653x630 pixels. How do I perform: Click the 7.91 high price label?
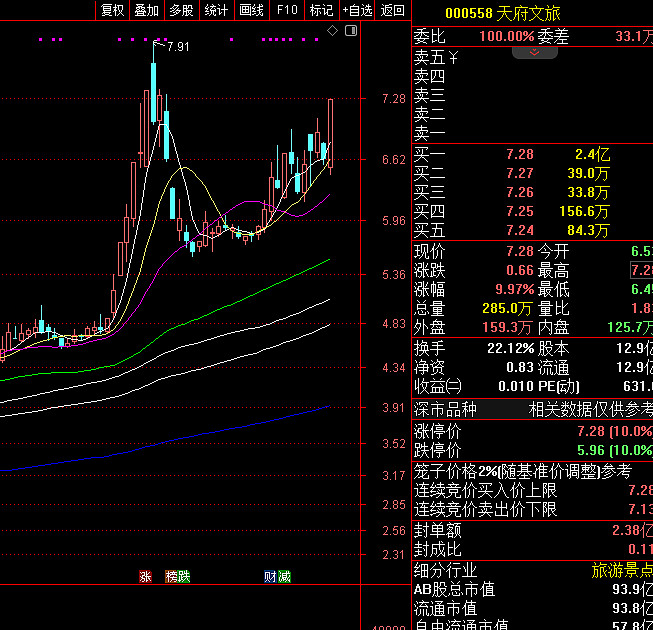[178, 47]
